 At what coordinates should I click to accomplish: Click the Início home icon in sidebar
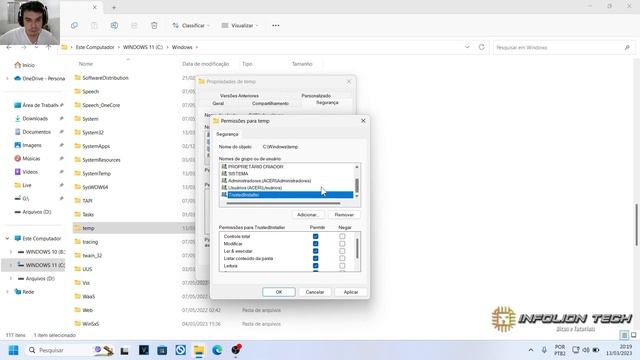[18, 65]
